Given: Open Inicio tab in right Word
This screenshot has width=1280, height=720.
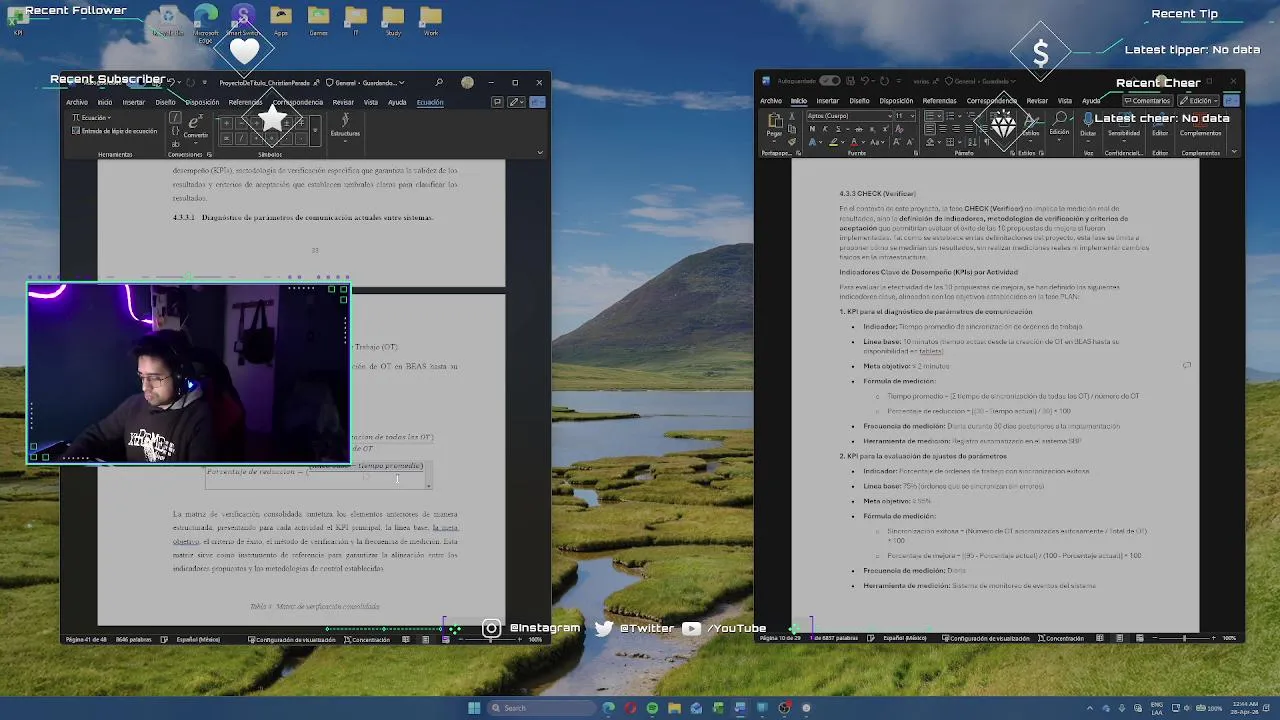Looking at the screenshot, I should point(799,101).
